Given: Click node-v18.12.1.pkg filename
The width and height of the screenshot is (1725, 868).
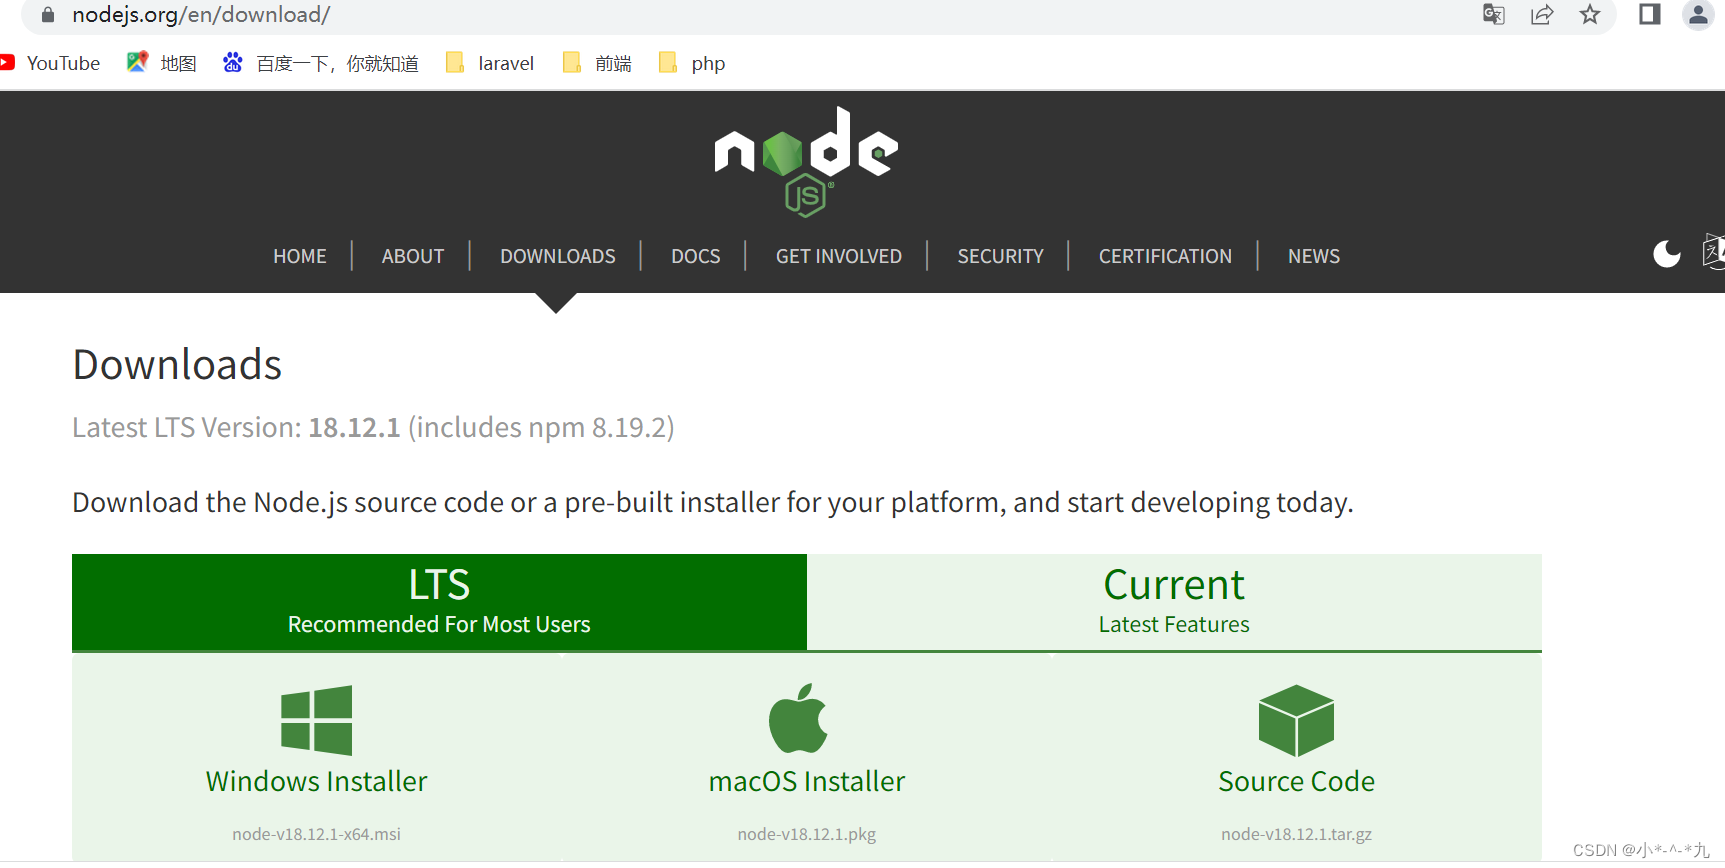Looking at the screenshot, I should coord(807,834).
